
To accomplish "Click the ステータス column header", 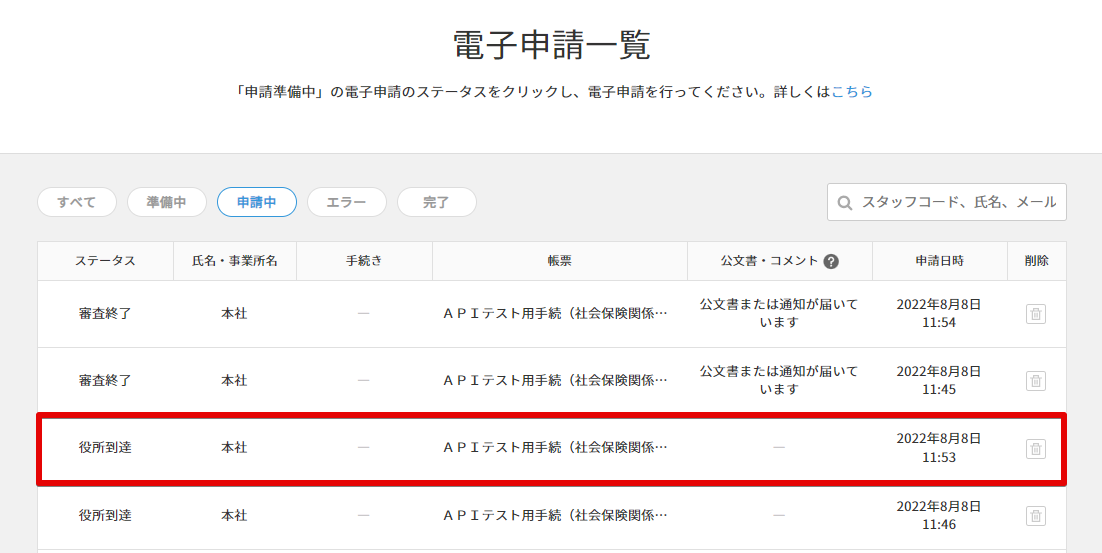I will coord(105,261).
